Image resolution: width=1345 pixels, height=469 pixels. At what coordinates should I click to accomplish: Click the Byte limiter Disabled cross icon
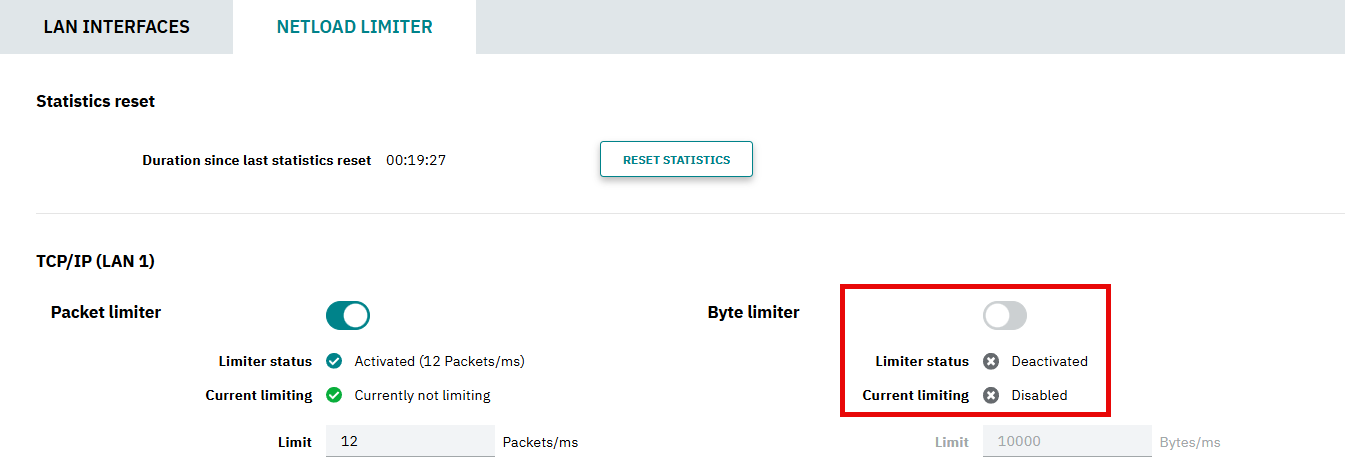pyautogui.click(x=991, y=395)
